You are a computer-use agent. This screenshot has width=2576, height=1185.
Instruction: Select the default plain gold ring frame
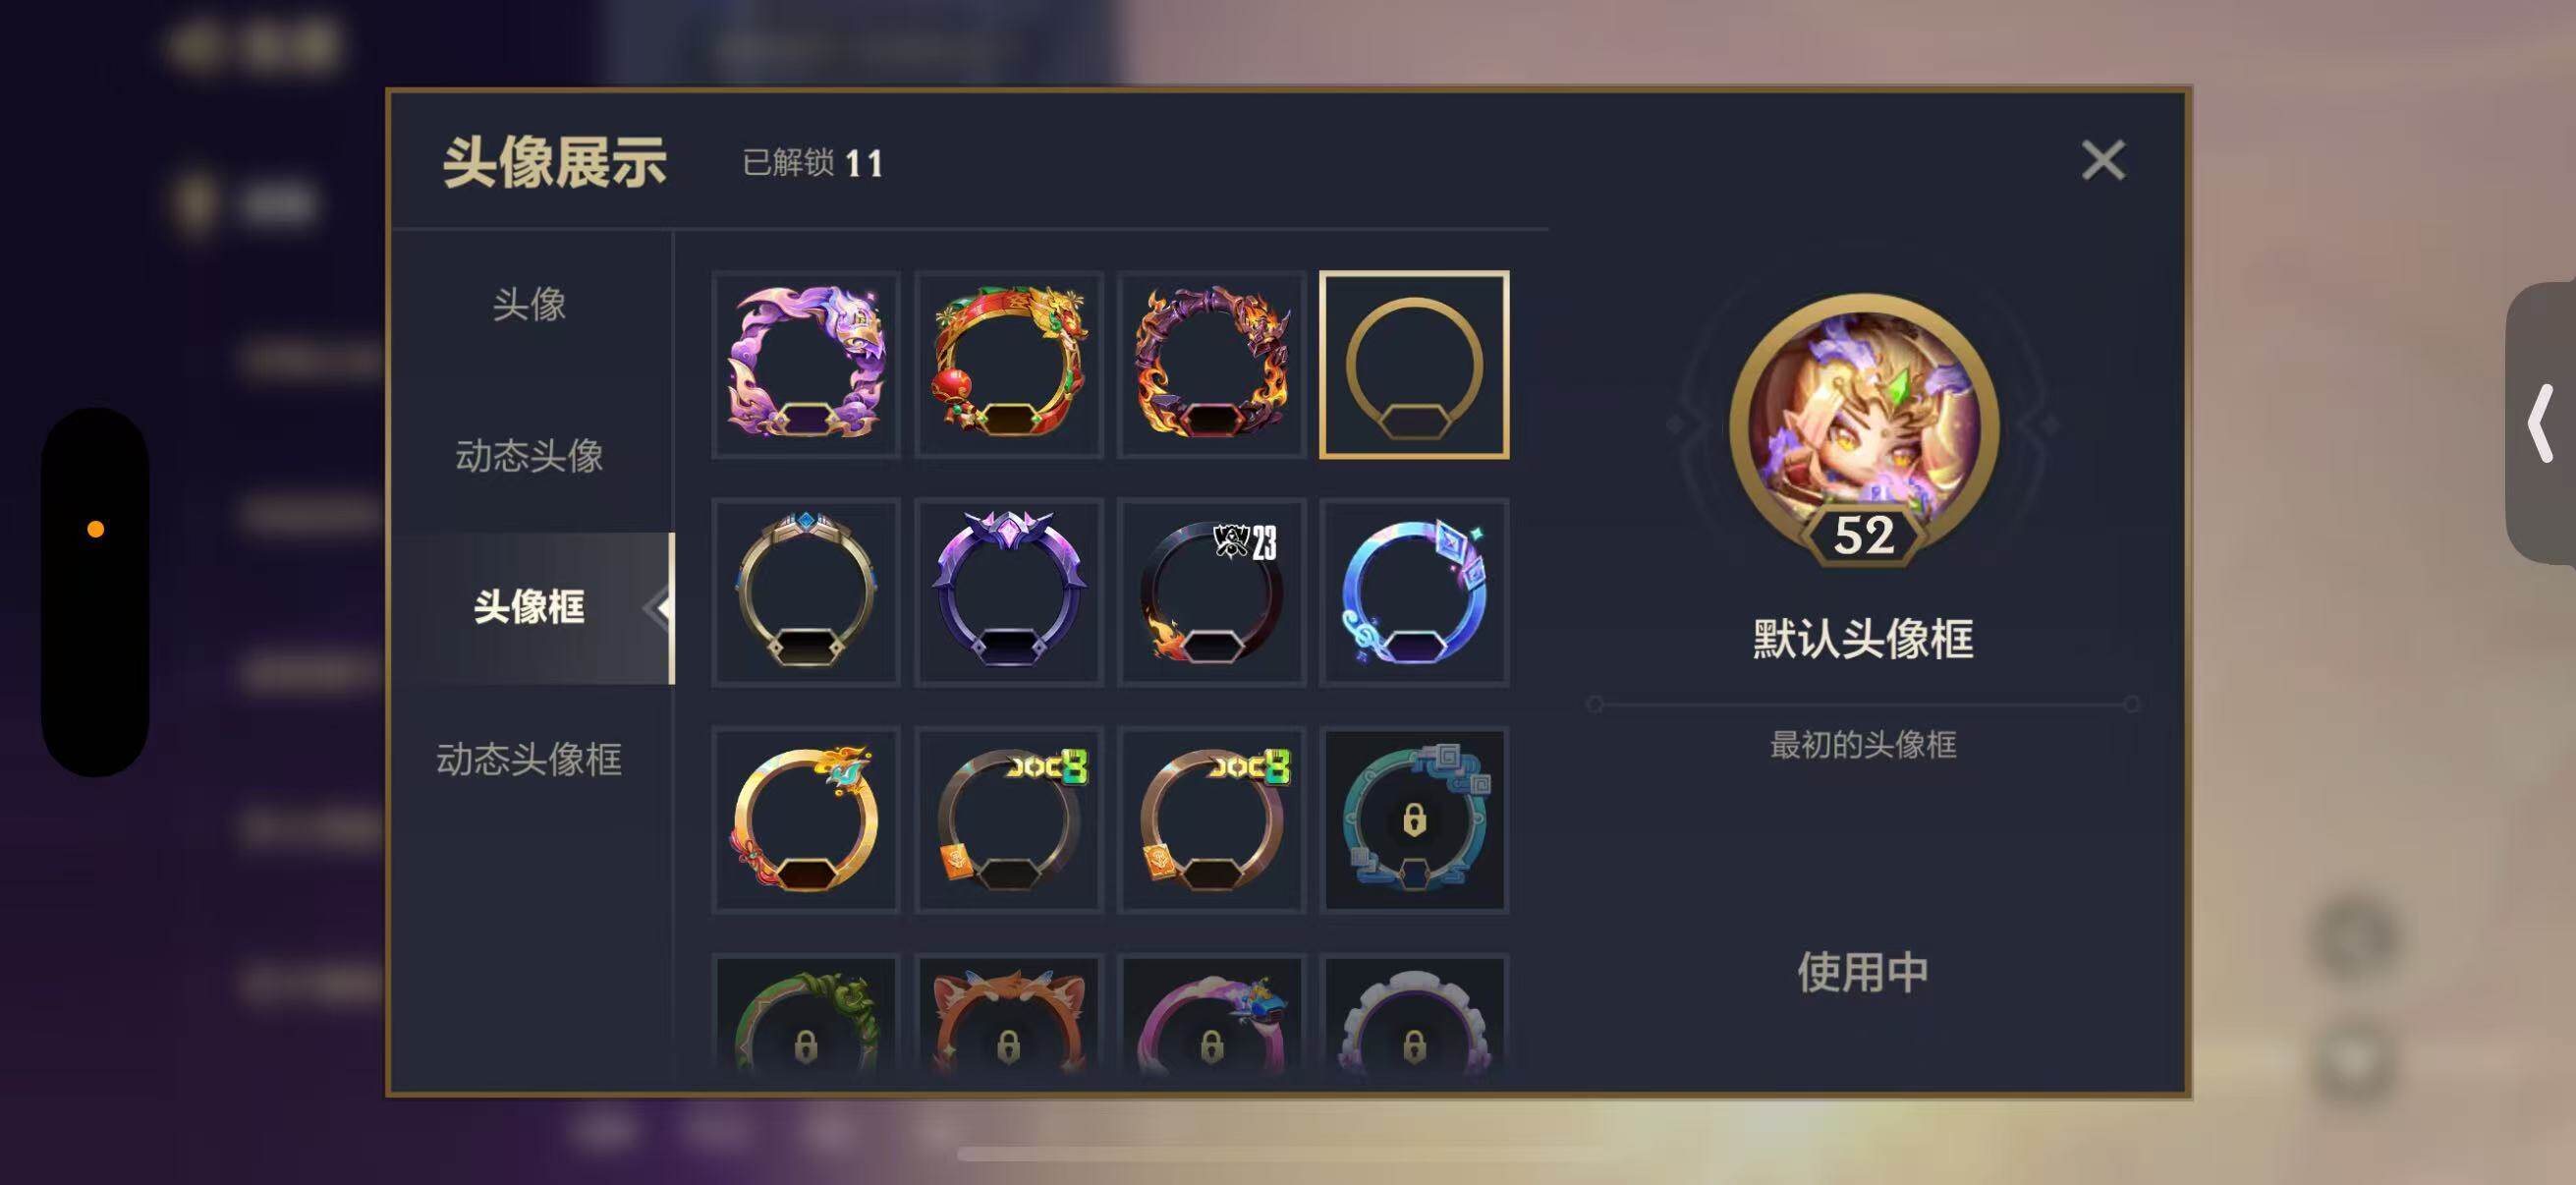point(1414,364)
